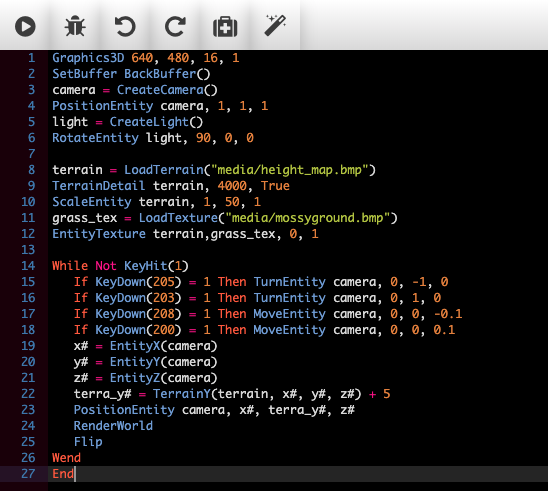Click the TerrainDetail command on line 9
The image size is (548, 491).
[x=99, y=186]
